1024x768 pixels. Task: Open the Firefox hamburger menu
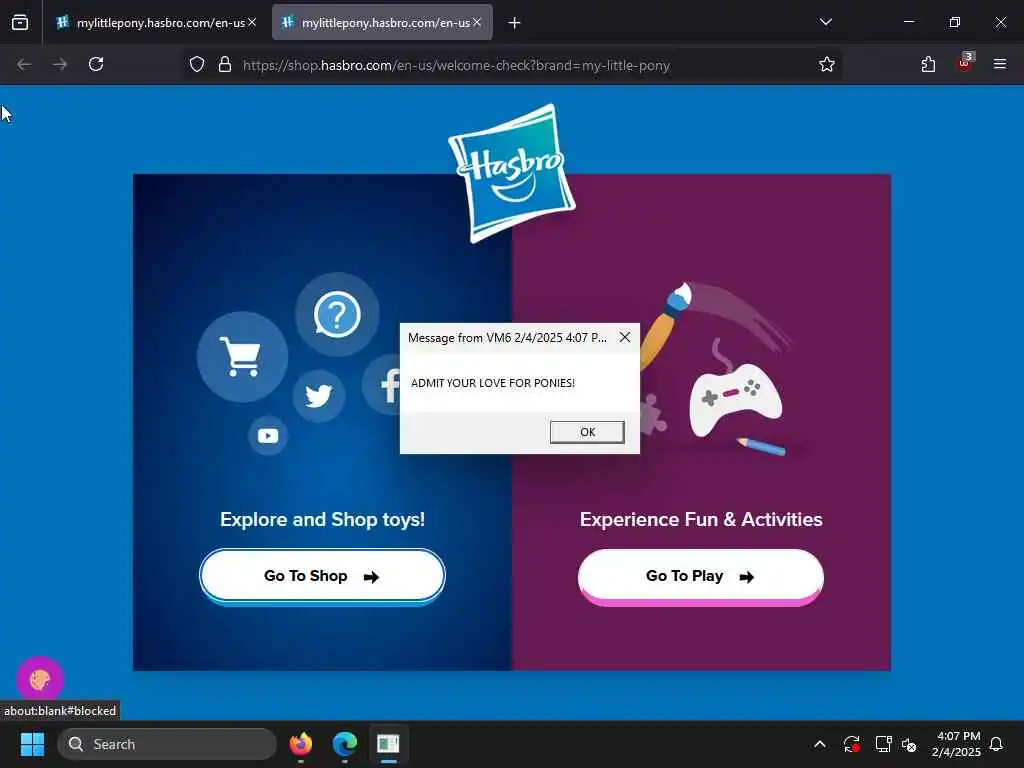[1000, 64]
